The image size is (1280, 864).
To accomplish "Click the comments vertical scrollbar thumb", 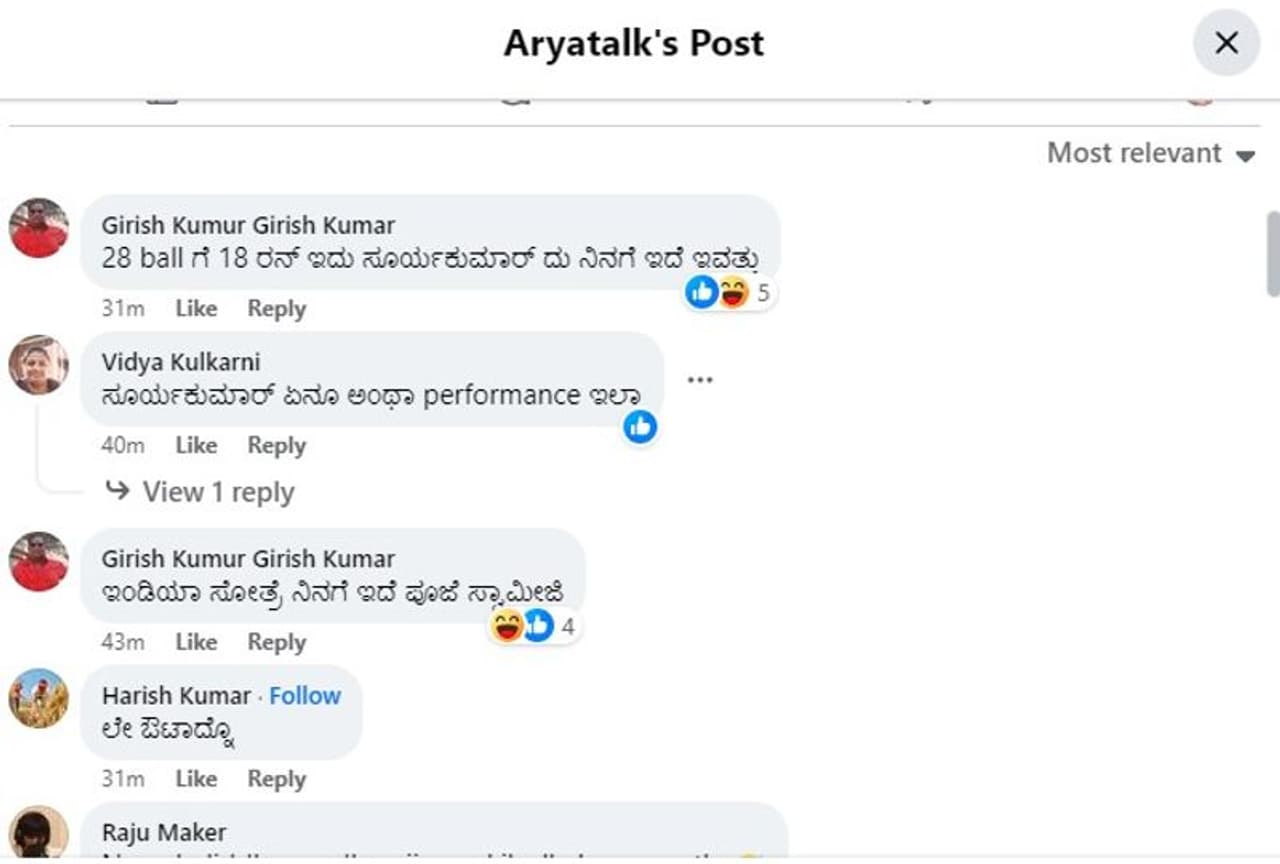I will (1273, 253).
